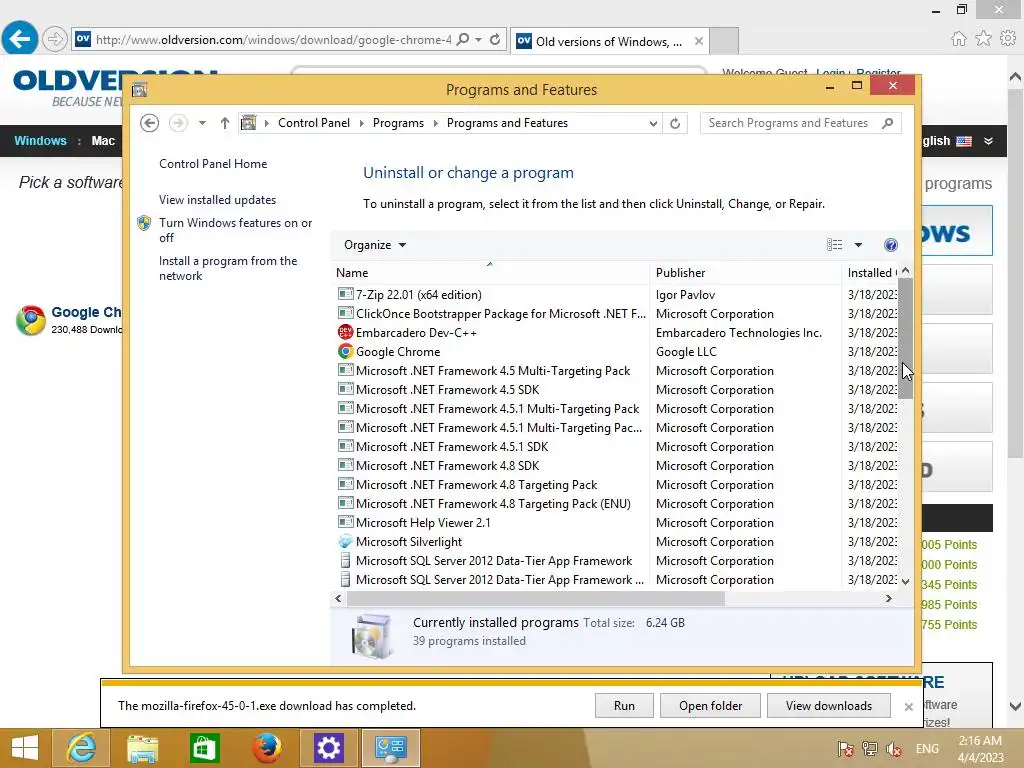Select ClickOnce Bootstrapper Package row

click(614, 313)
